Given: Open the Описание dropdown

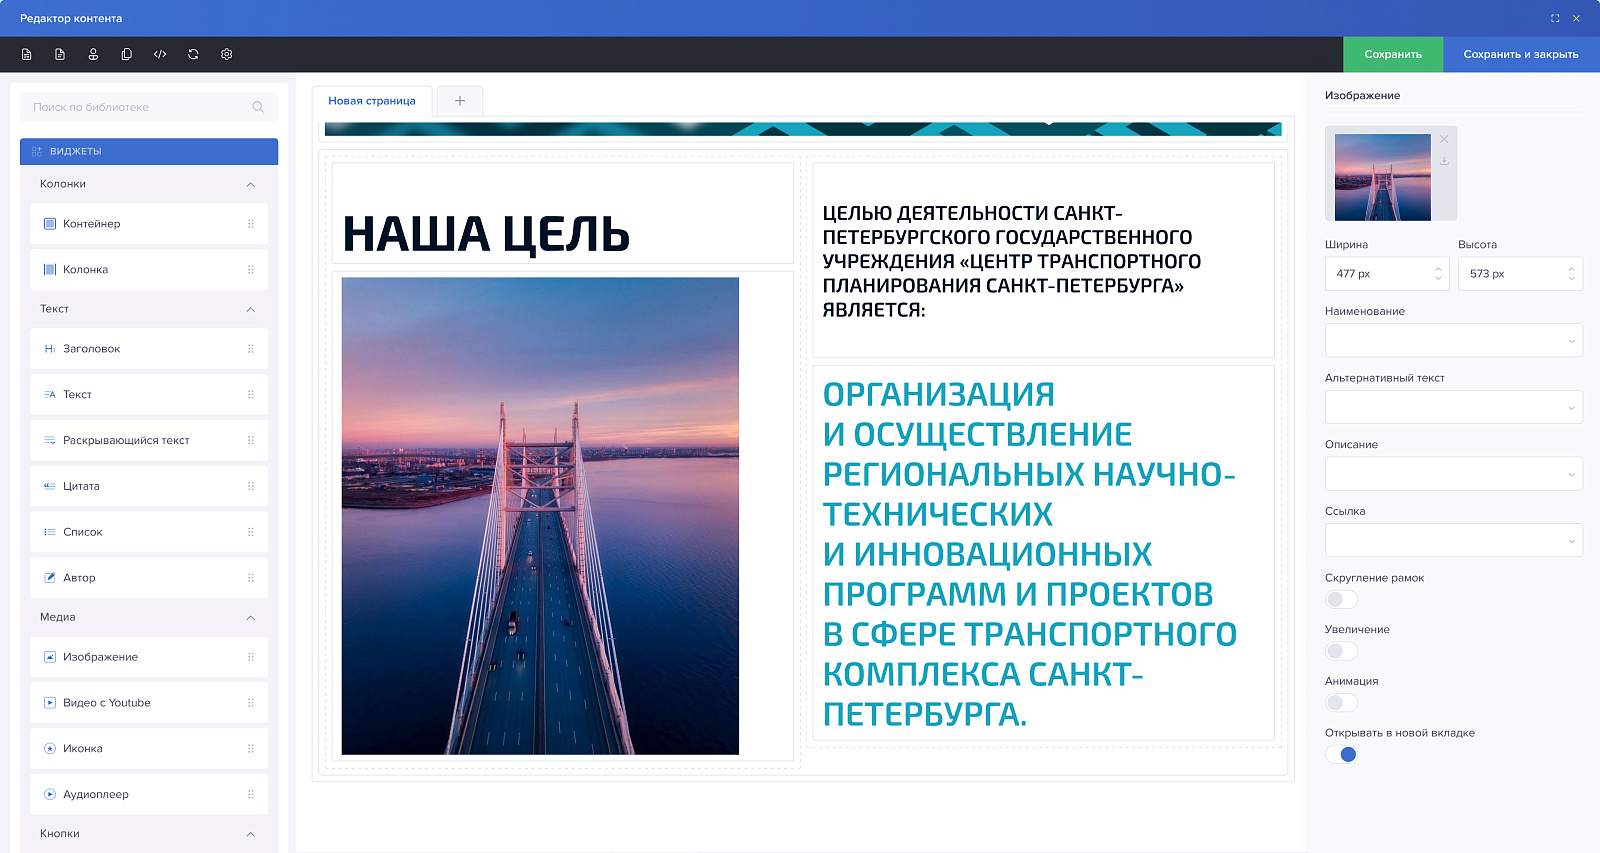Looking at the screenshot, I should point(1453,474).
